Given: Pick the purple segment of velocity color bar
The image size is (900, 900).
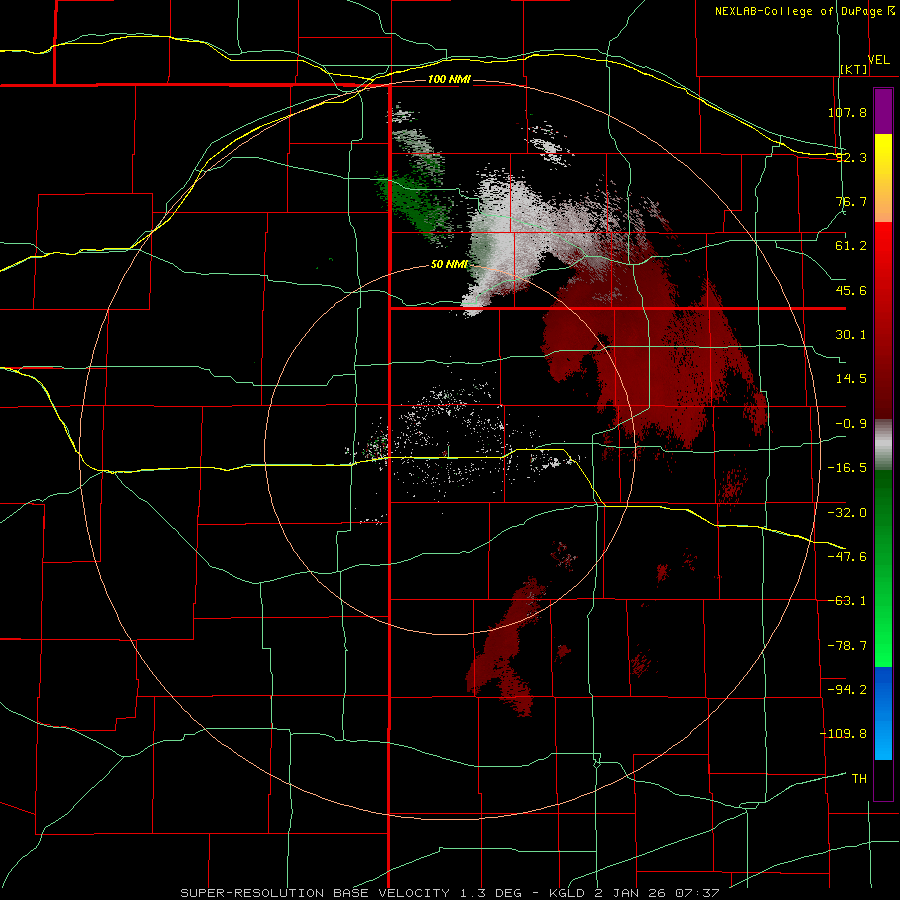Looking at the screenshot, I should [883, 111].
